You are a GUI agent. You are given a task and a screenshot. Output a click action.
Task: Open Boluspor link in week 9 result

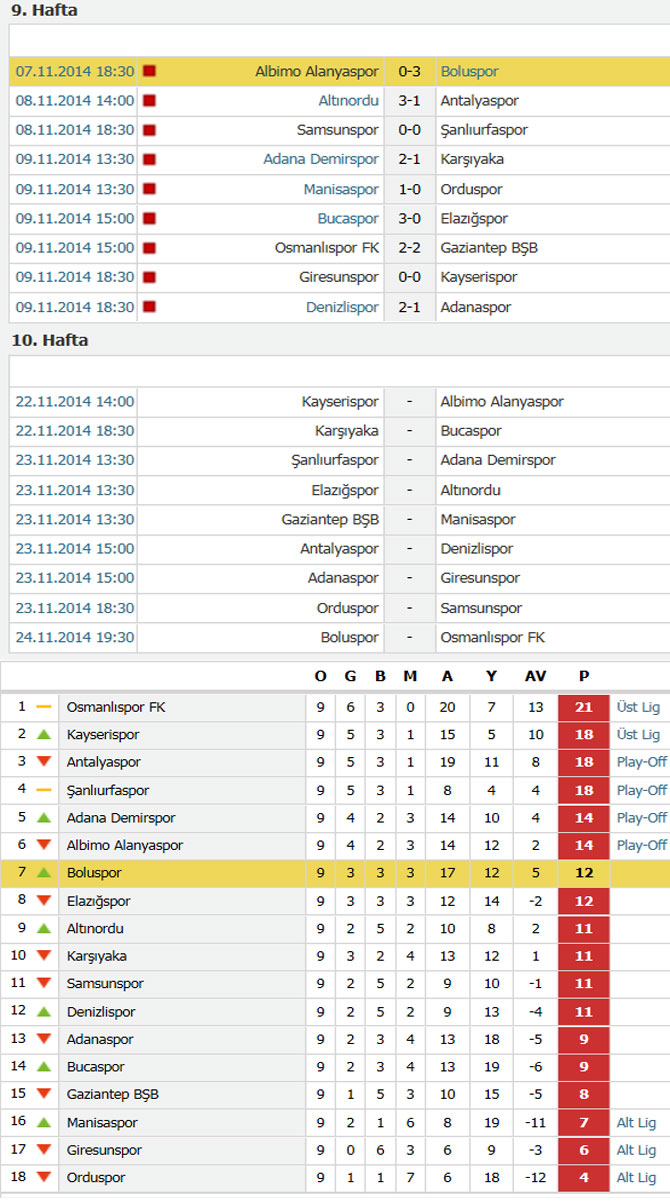tap(469, 71)
